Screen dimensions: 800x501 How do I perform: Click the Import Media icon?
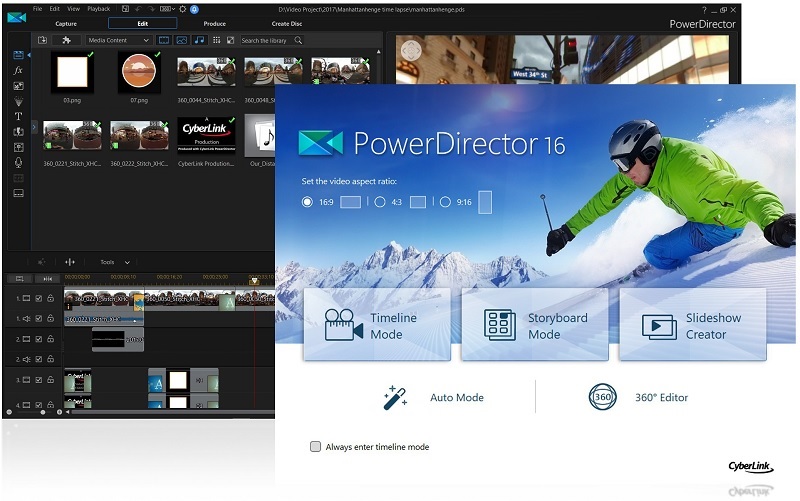pyautogui.click(x=42, y=40)
